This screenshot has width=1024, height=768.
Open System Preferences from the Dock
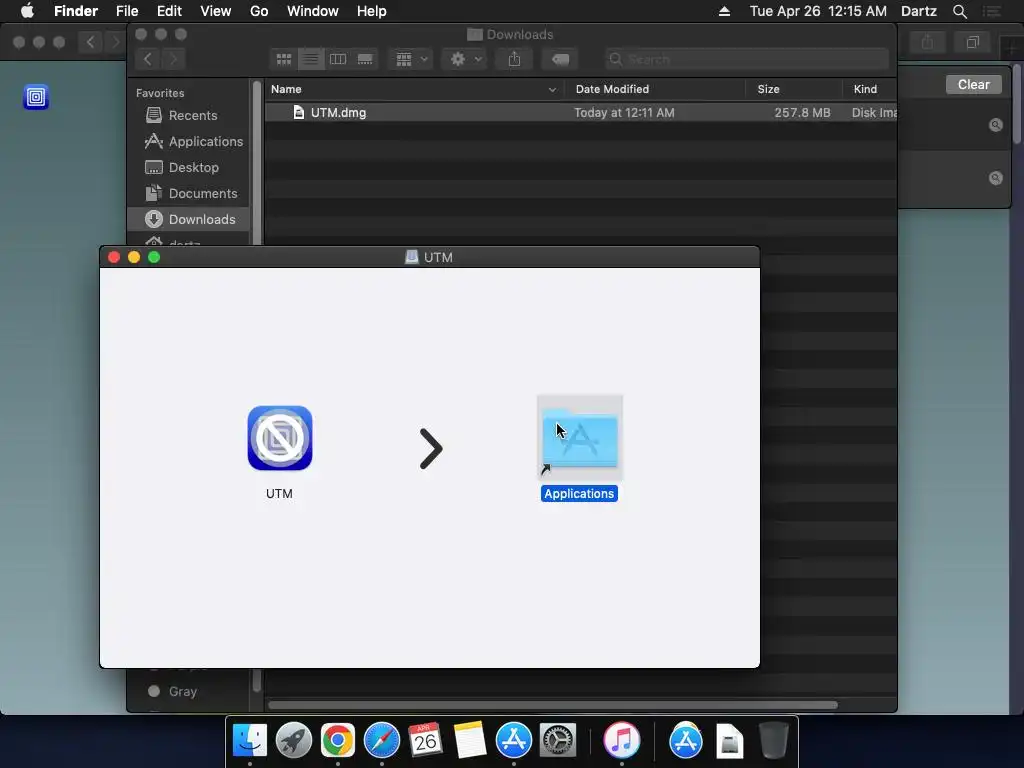[x=558, y=741]
